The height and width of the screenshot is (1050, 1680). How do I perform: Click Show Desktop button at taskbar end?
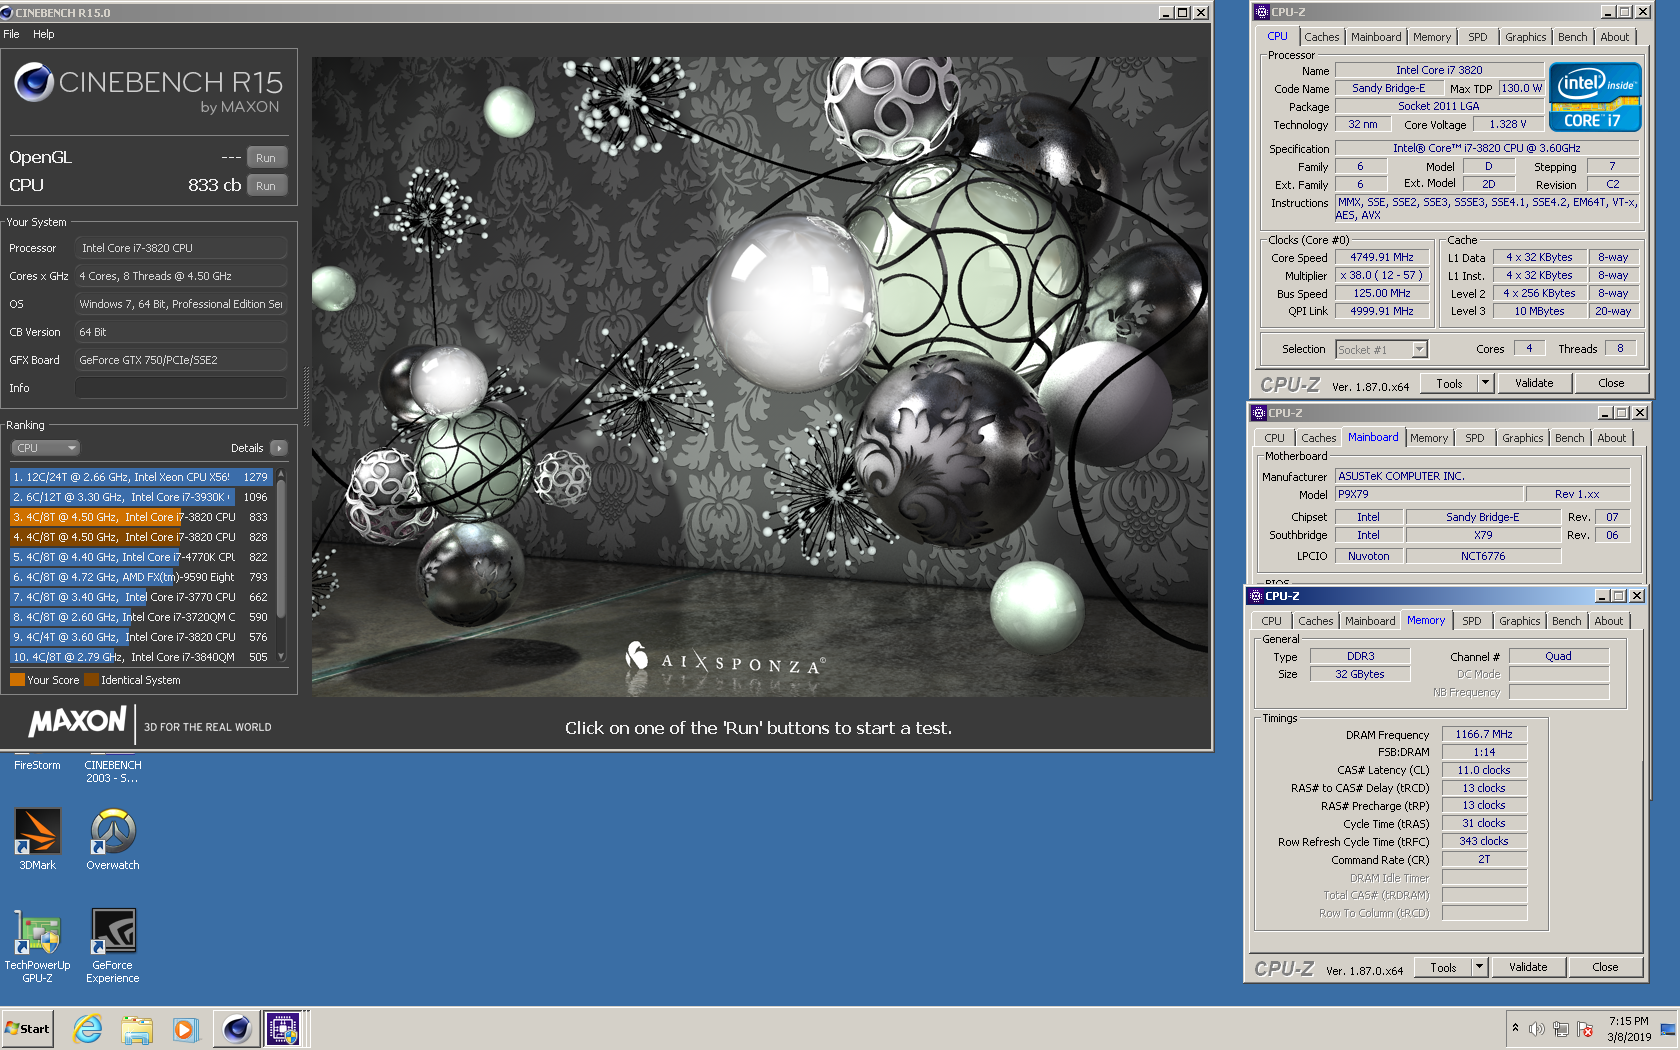(x=1668, y=1029)
